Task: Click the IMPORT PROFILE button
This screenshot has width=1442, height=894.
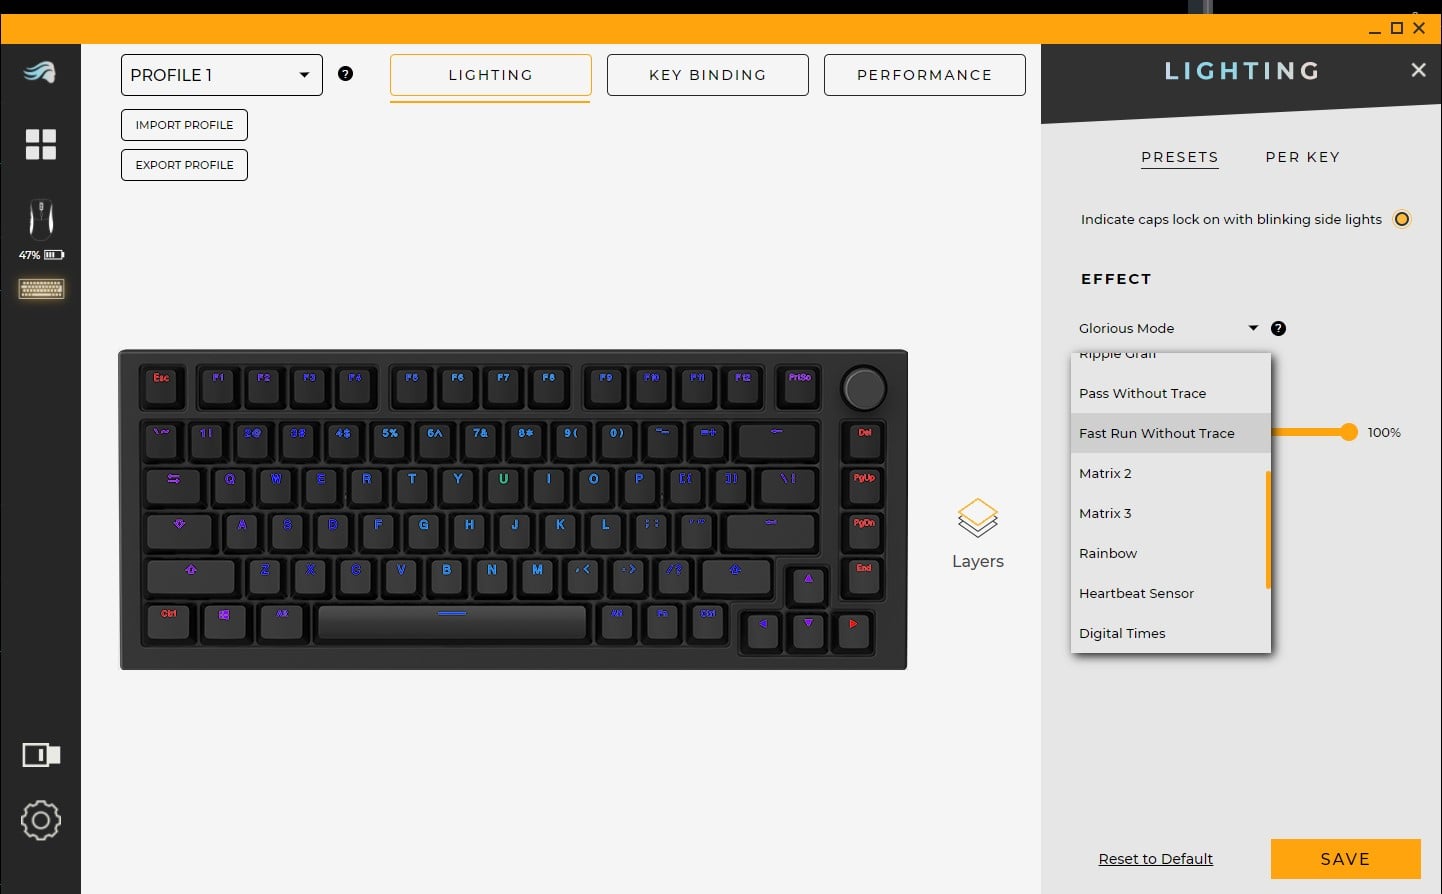Action: point(184,125)
